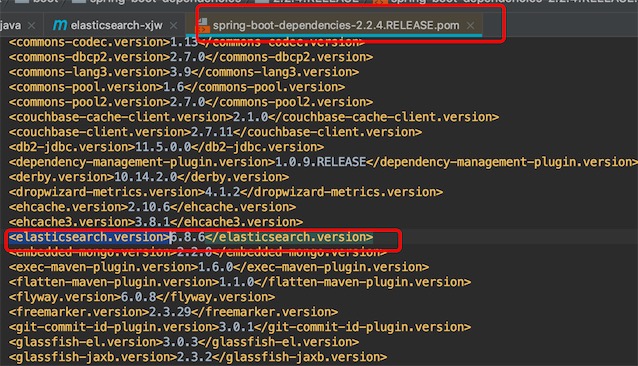Click the derby.version line
Screen dimensions: 638x366
[149, 177]
